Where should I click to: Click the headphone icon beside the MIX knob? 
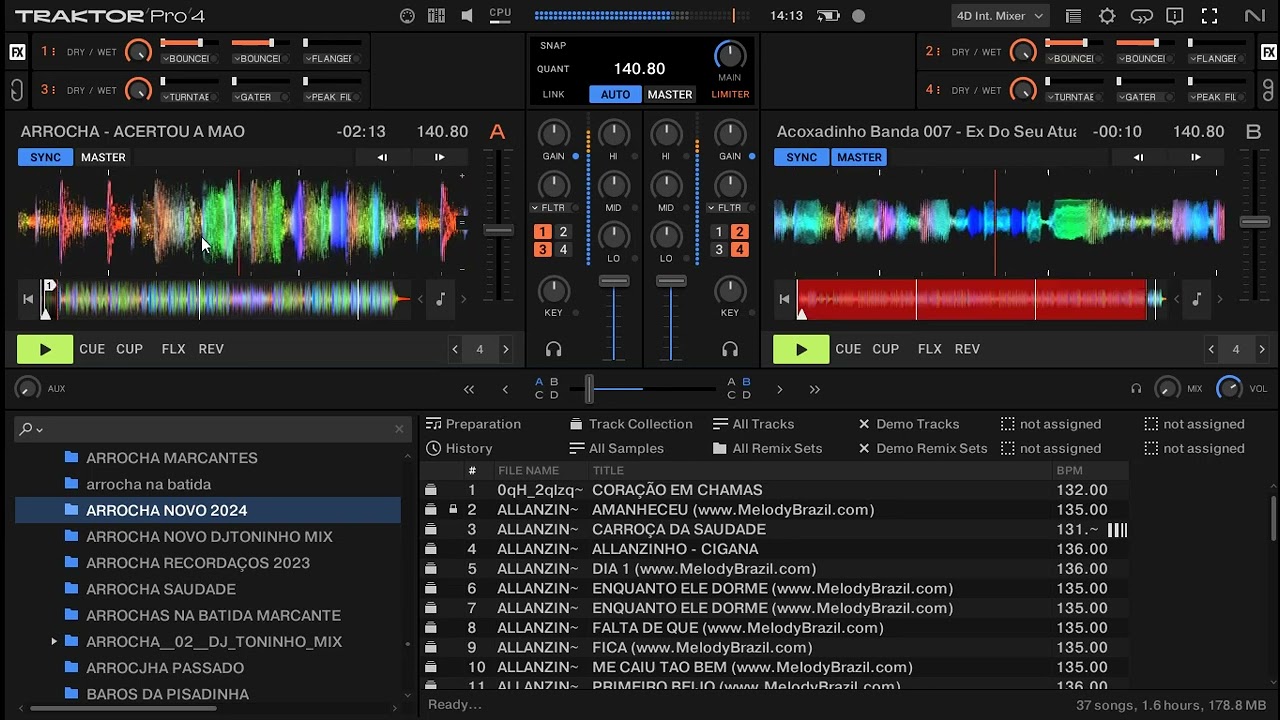click(x=1136, y=389)
